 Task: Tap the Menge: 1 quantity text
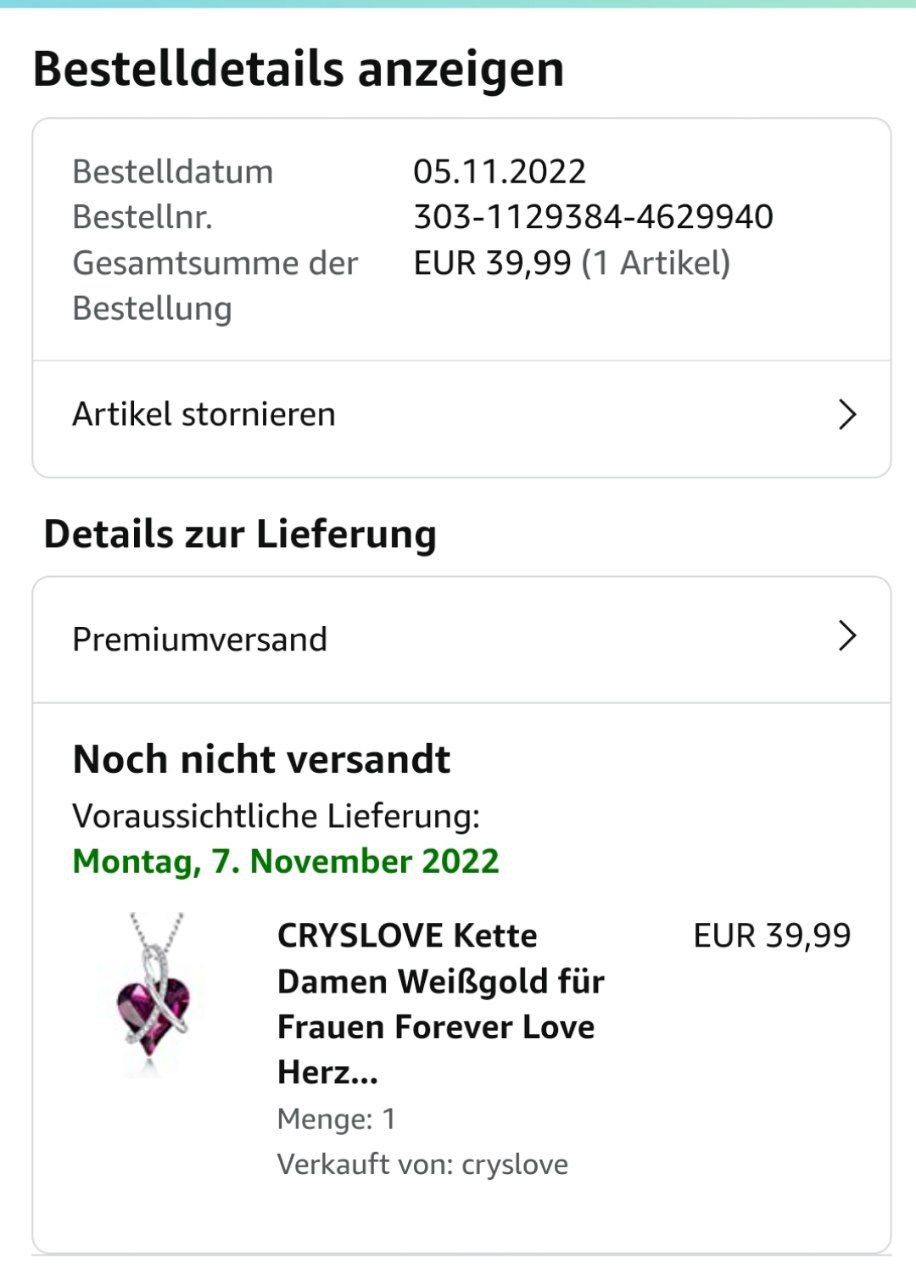click(336, 1118)
